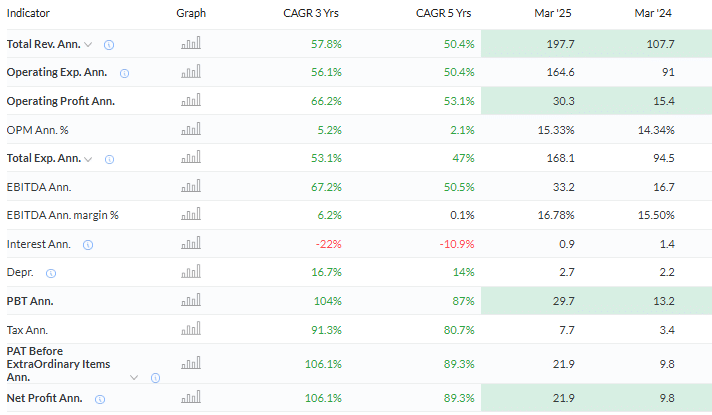Sort by the CAGR 3 Yrs column header

tap(313, 13)
